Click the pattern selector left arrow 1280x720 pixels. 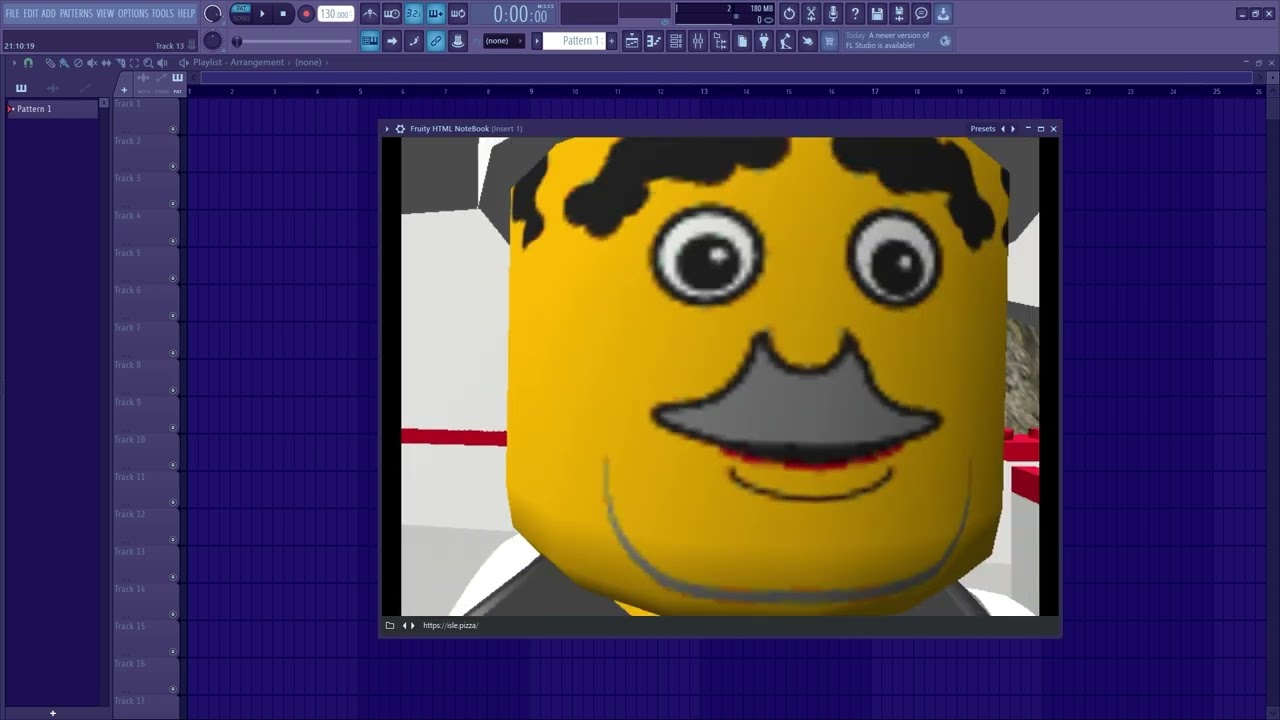[537, 41]
